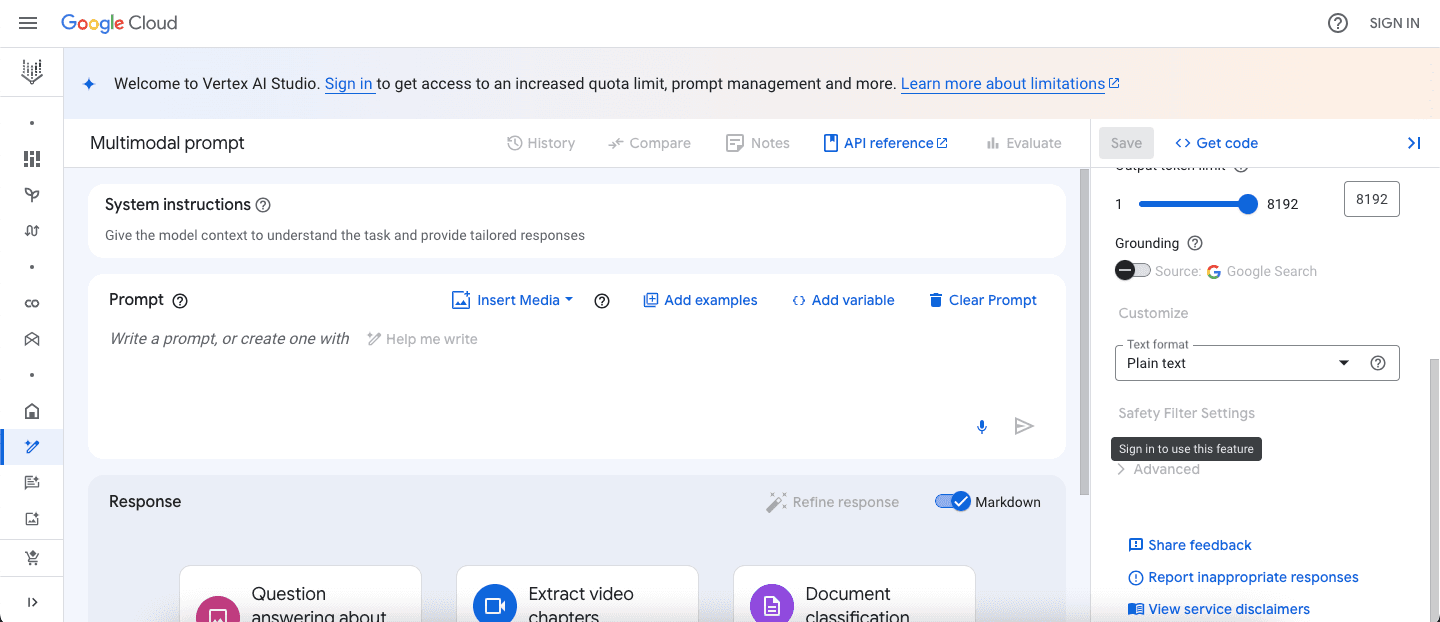Click Add examples button
Screen dimensions: 1440x622
[x=700, y=300]
